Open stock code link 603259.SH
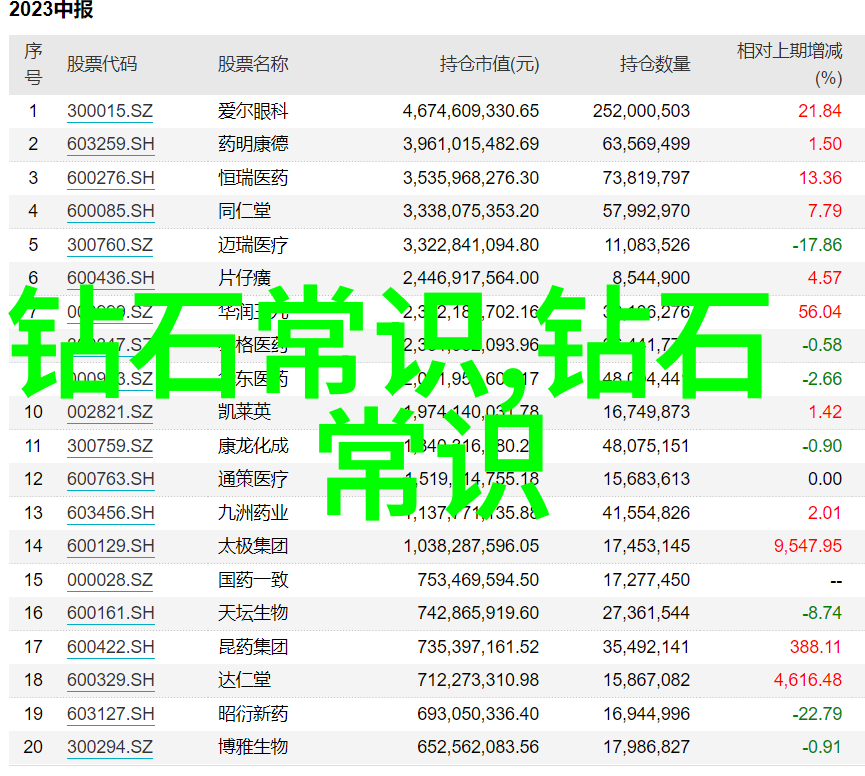 110,144
